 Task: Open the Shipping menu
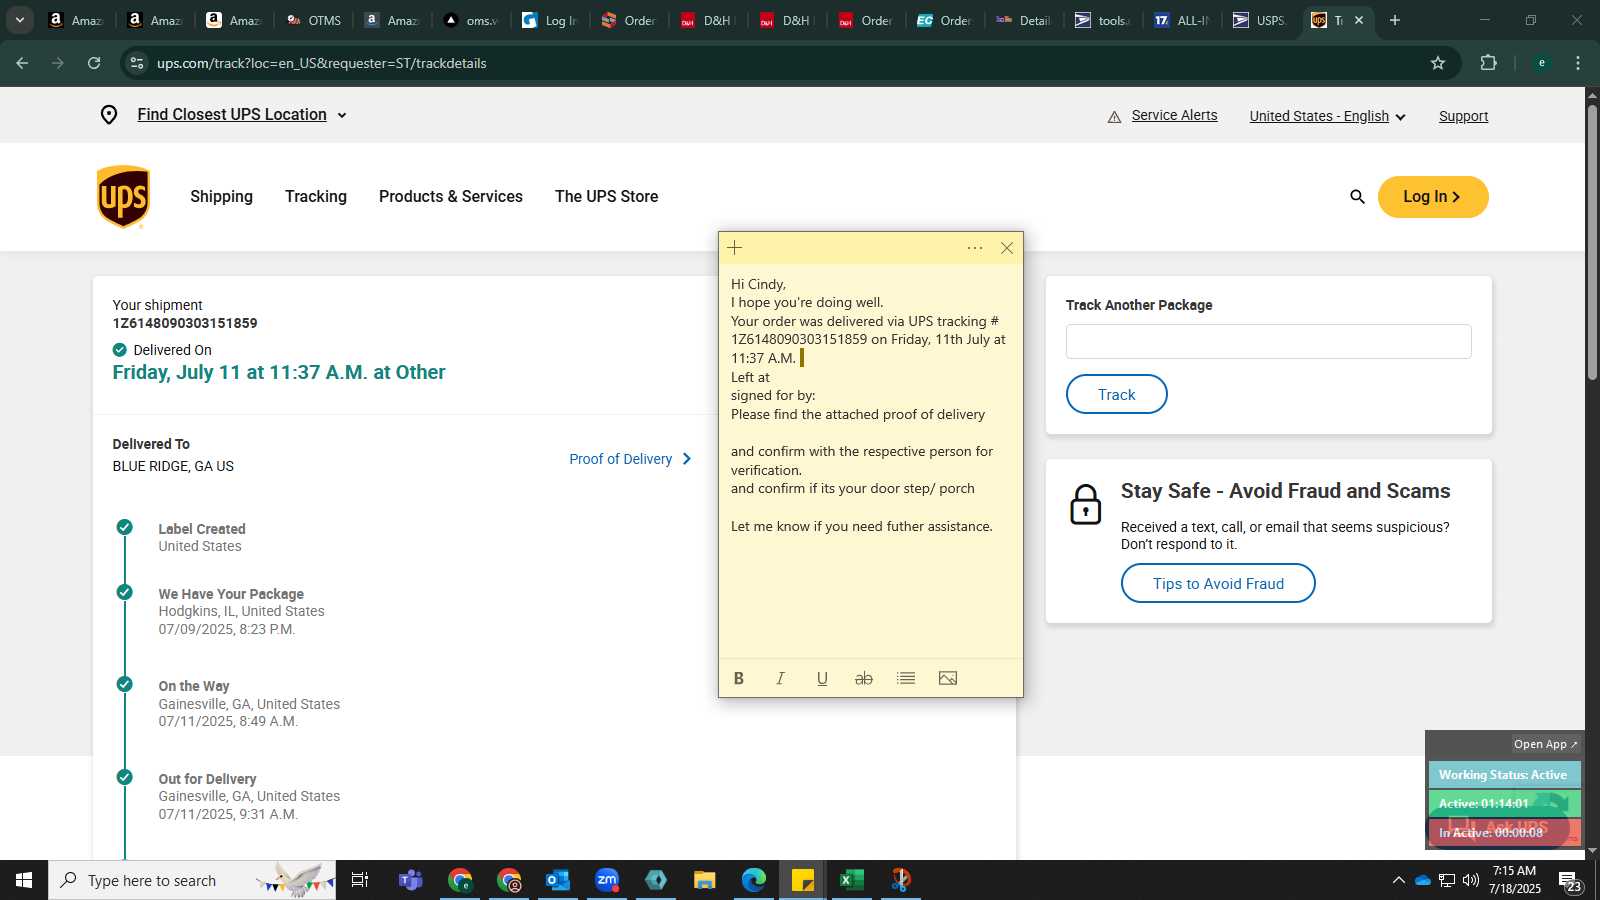pos(222,197)
